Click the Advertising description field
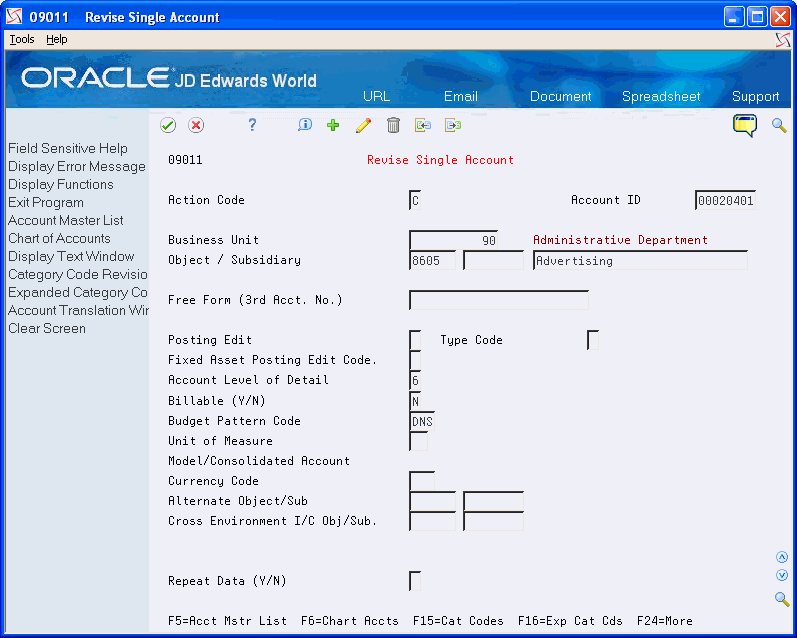 640,260
